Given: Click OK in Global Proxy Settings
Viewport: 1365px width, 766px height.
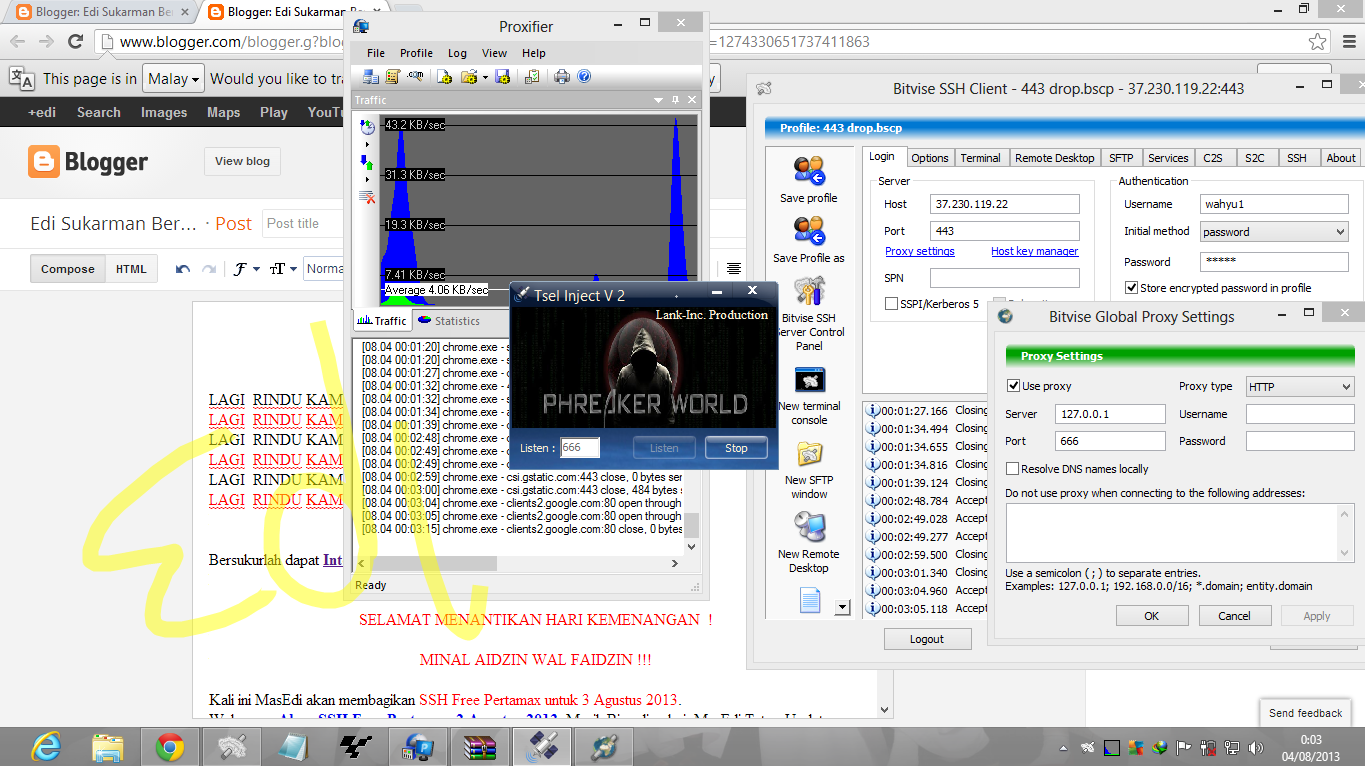Looking at the screenshot, I should (x=1151, y=616).
